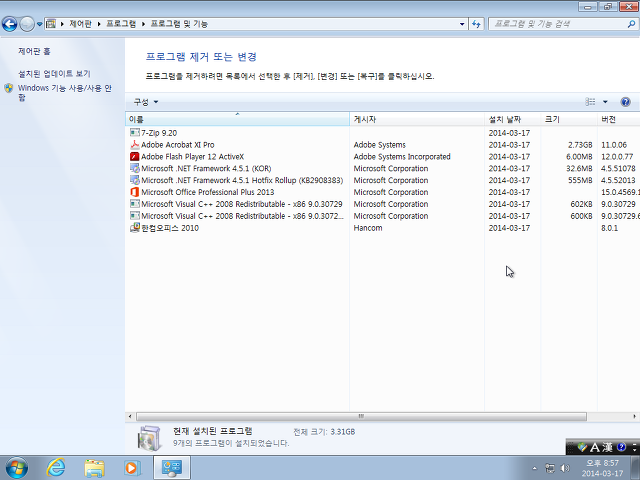Viewport: 640px width, 480px height.
Task: Click the language bar 漢 Hanja icon
Action: [607, 448]
